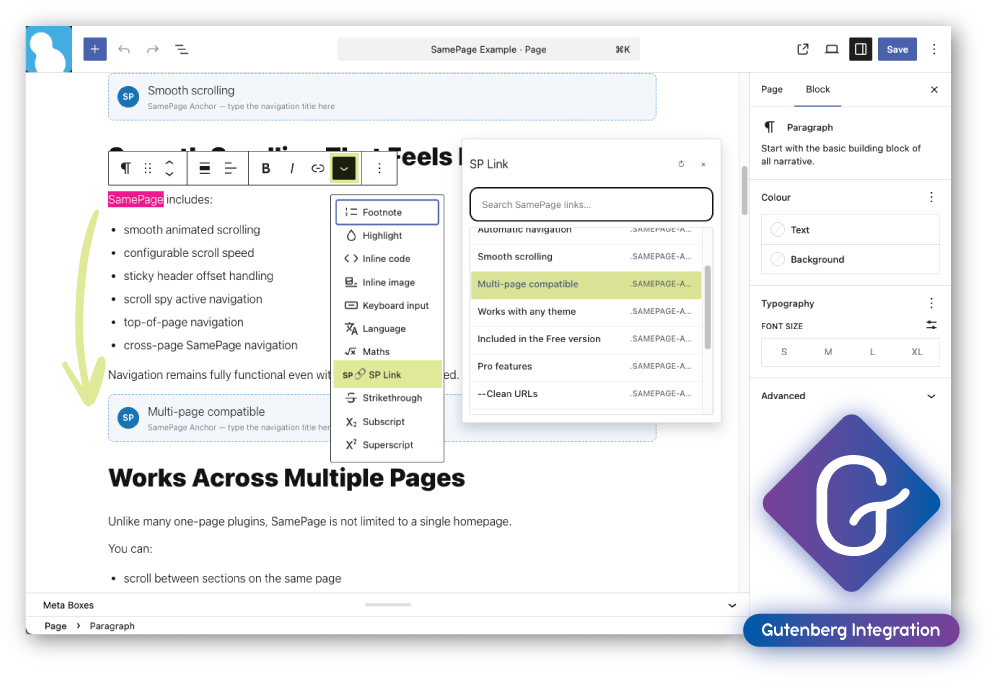
Task: Open Typography options three-dot menu
Action: point(931,303)
